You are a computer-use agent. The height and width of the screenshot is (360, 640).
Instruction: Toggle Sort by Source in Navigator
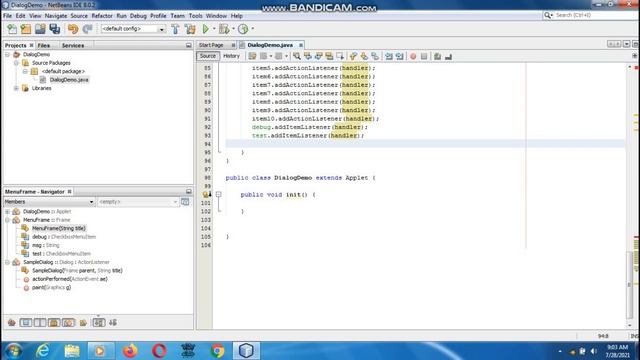pos(113,322)
